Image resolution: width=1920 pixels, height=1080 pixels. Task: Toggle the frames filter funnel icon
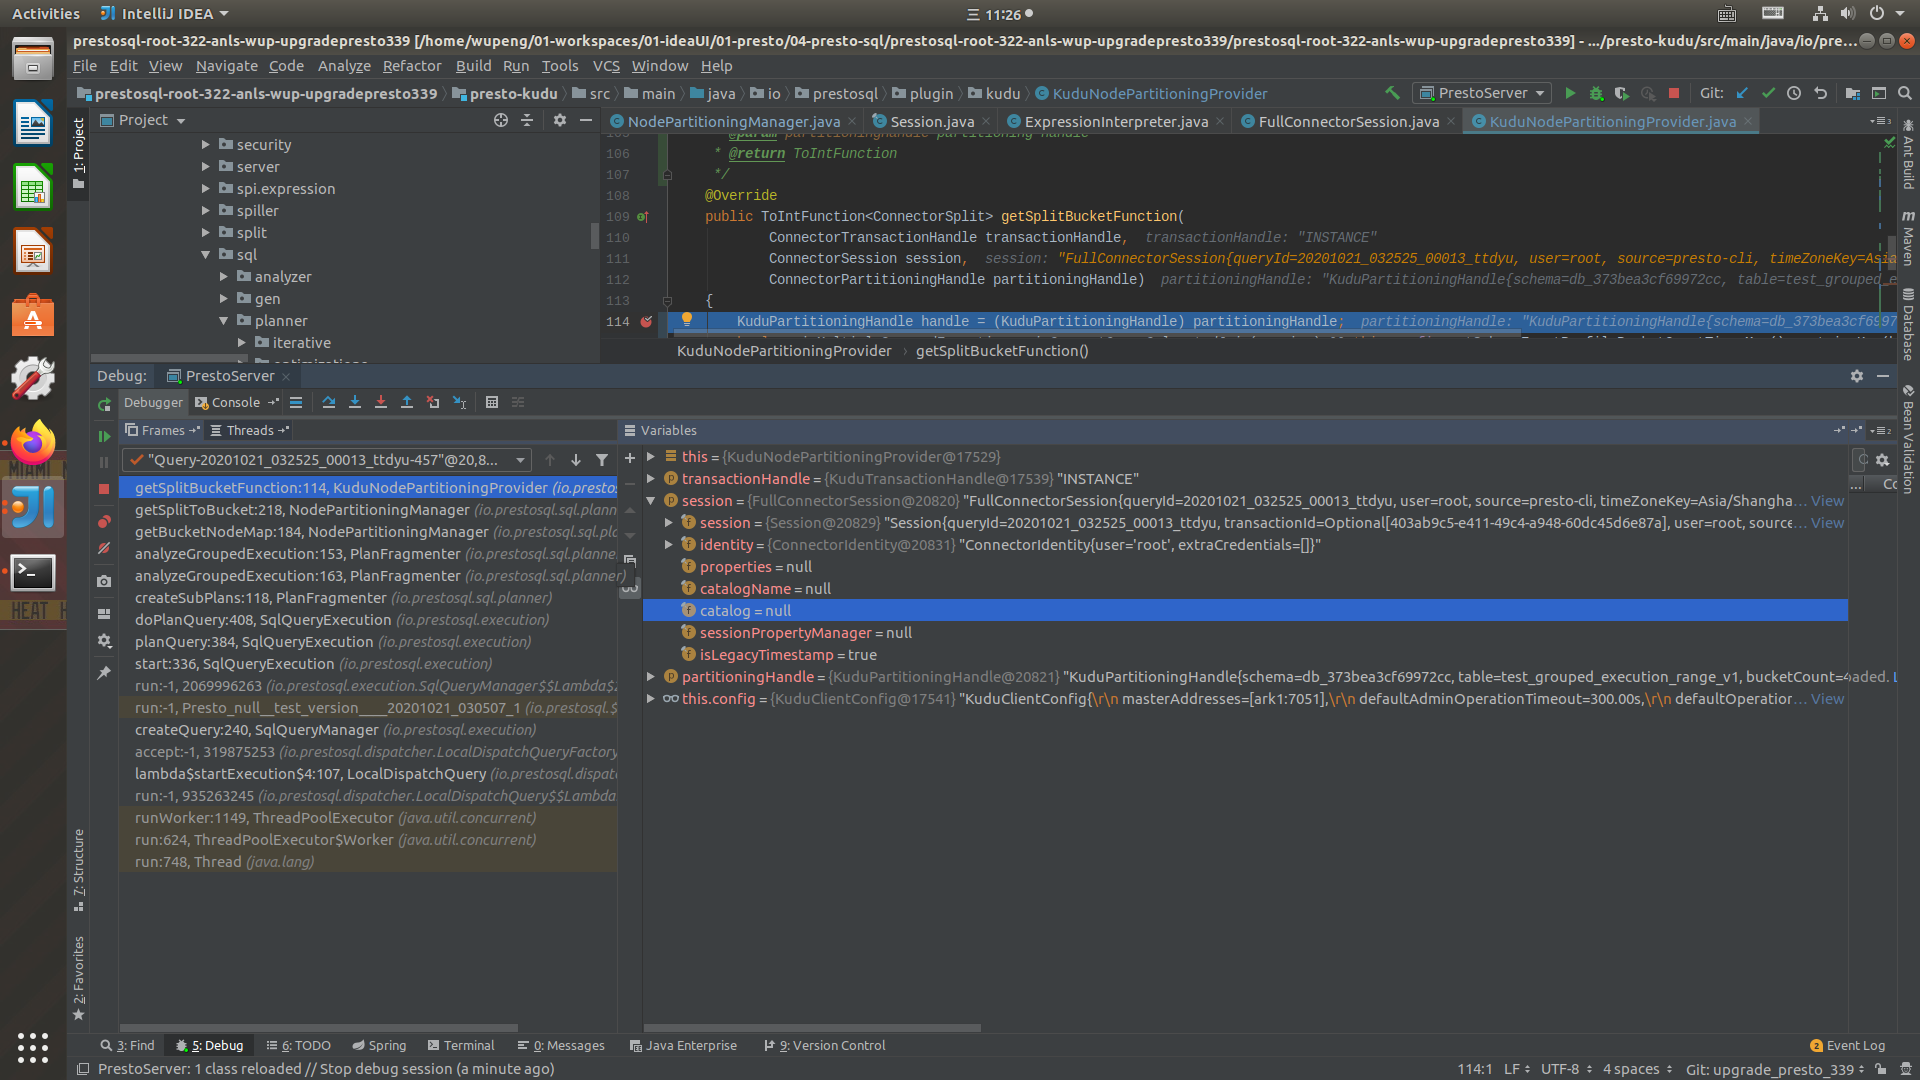coord(601,460)
